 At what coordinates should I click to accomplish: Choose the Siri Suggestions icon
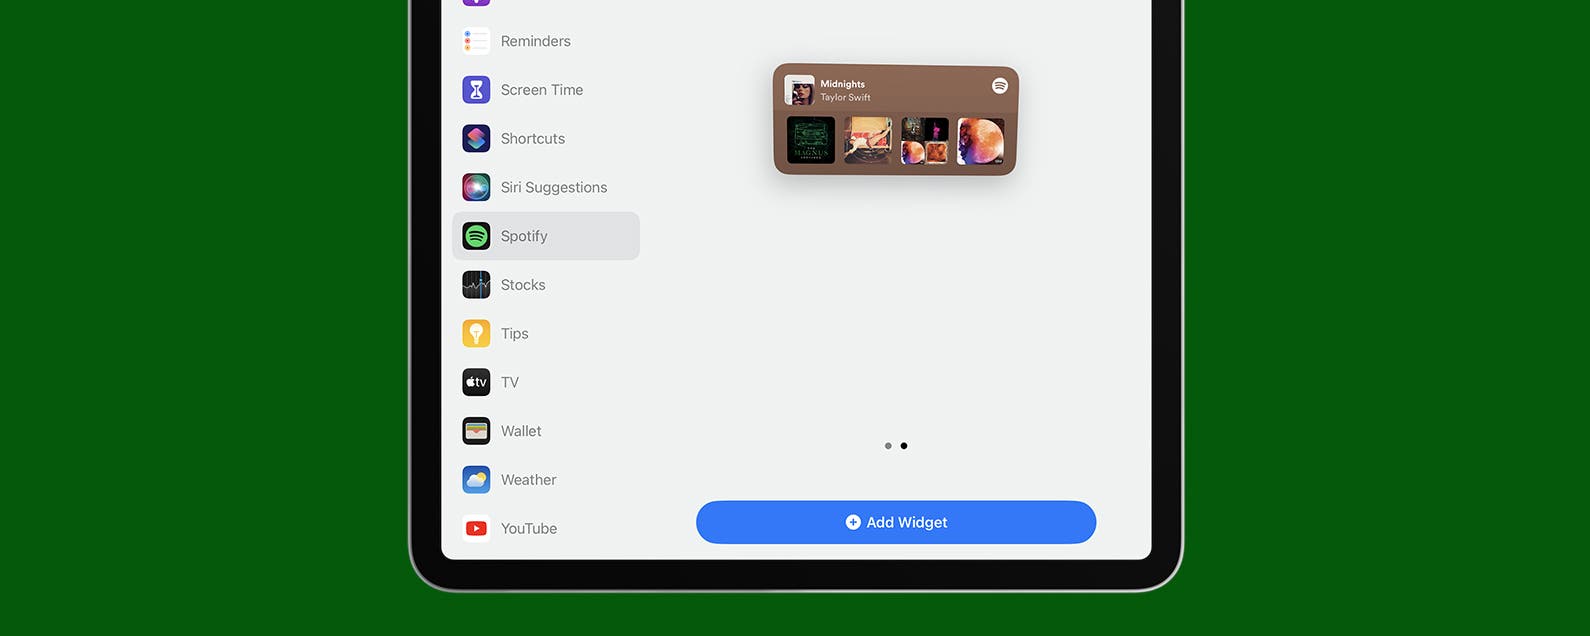476,187
